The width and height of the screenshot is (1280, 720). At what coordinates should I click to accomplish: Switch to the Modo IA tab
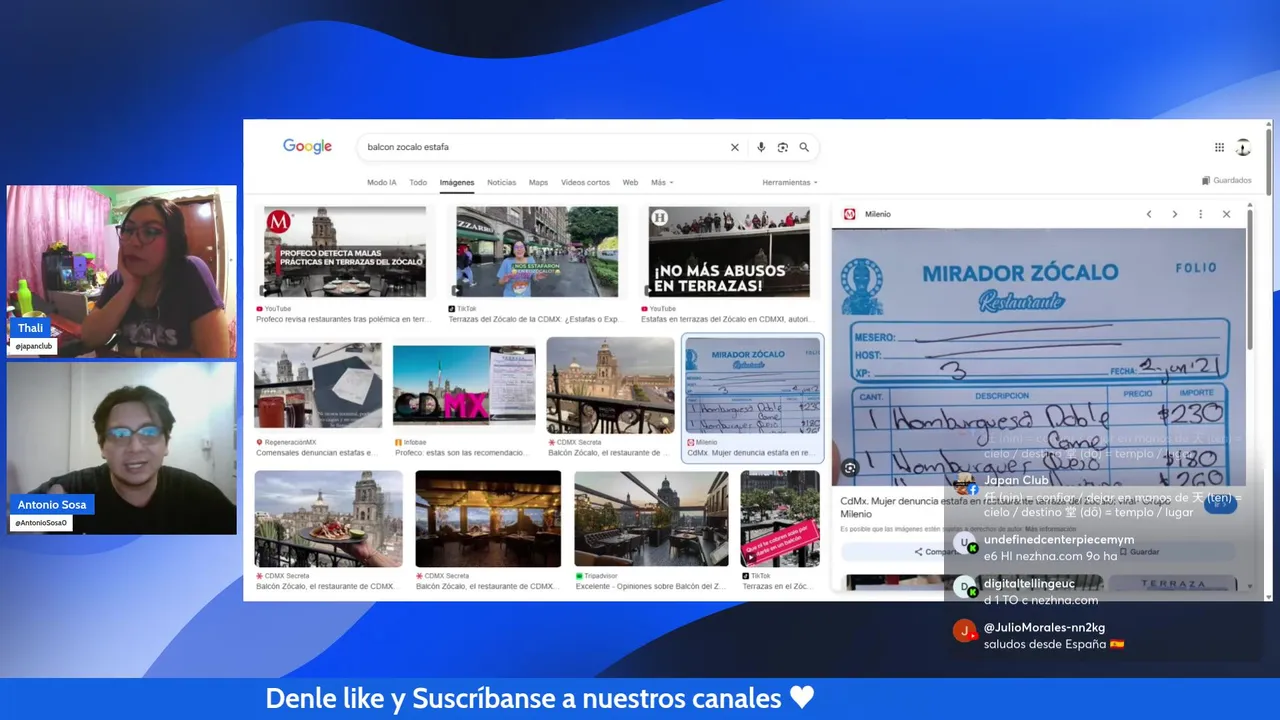tap(382, 182)
